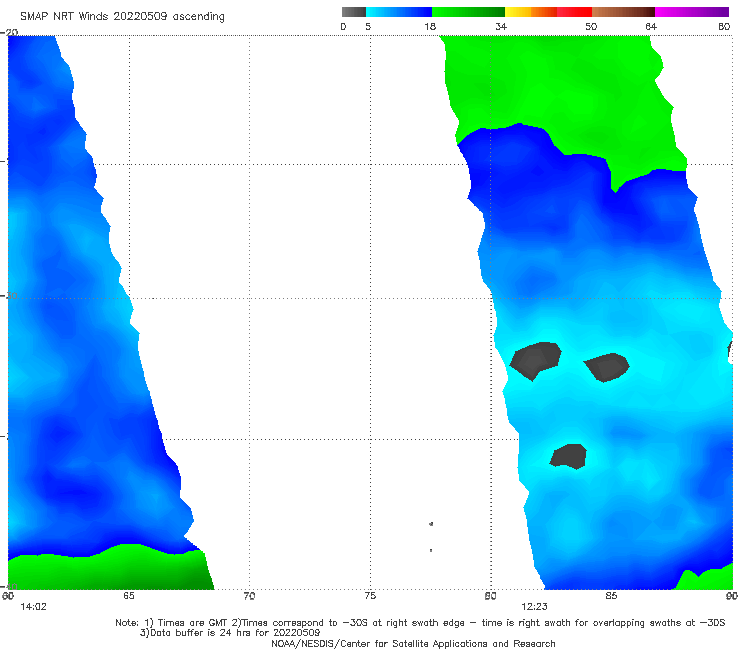This screenshot has height=650, width=740.
Task: Click the longitude axis label '80'
Action: (490, 596)
